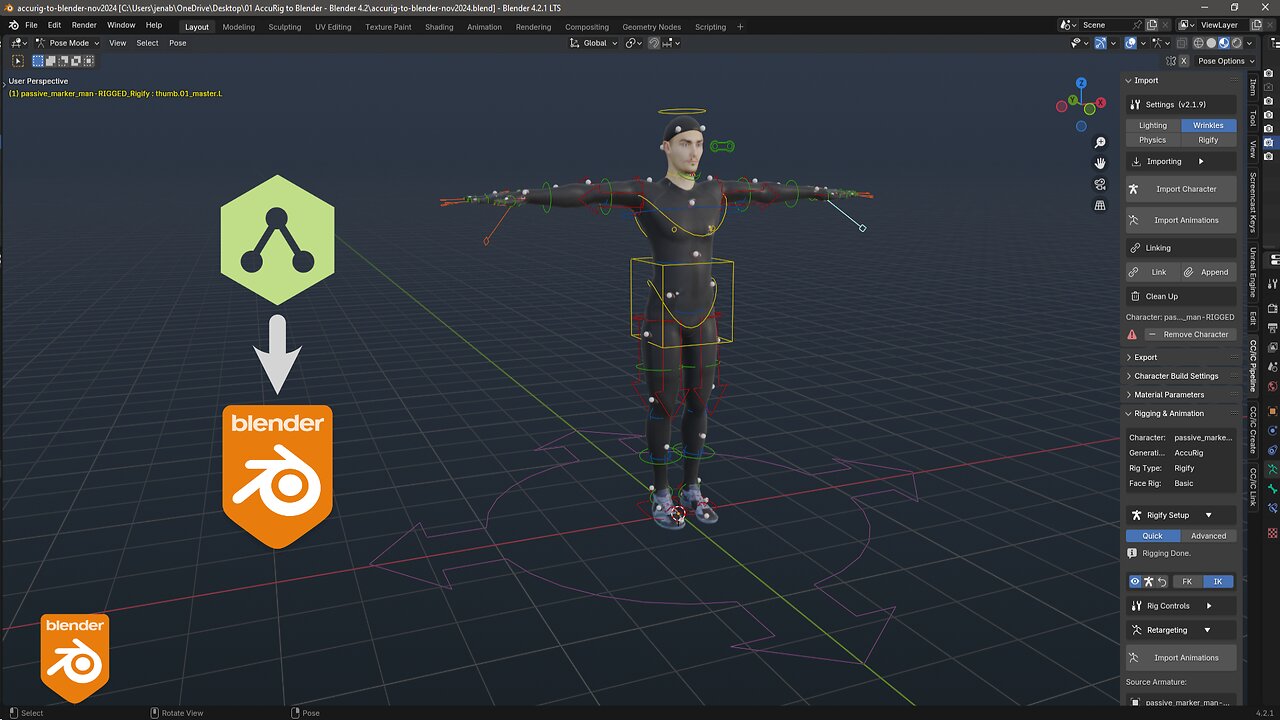Open the Pose menu in viewport header

178,43
